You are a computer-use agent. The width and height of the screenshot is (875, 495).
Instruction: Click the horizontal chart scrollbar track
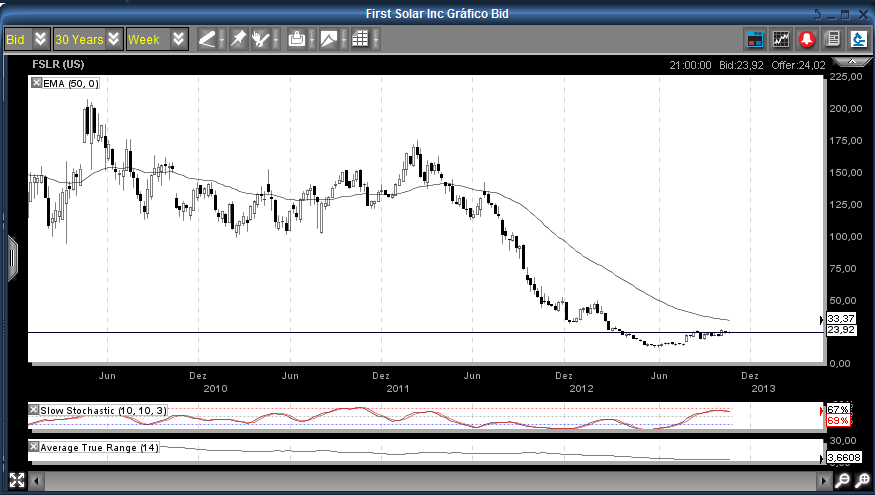pyautogui.click(x=430, y=480)
